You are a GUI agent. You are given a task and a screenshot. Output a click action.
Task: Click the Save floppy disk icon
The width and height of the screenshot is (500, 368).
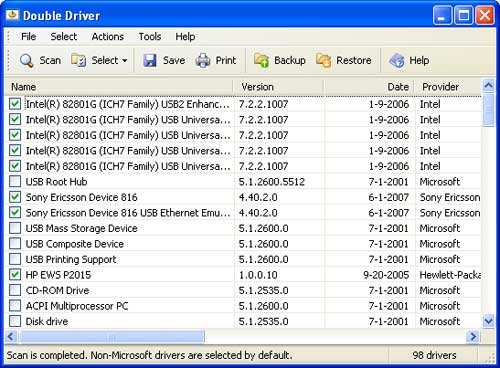tap(150, 60)
